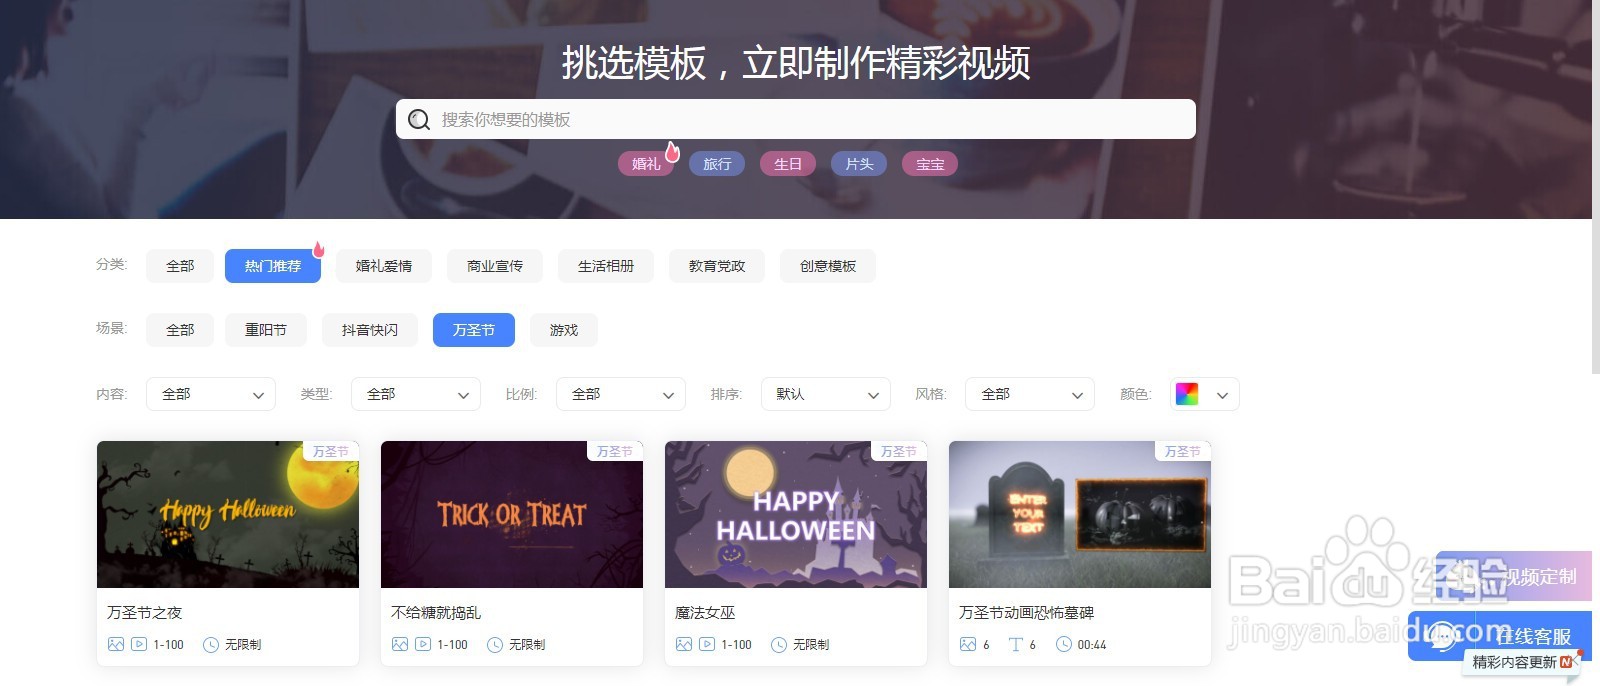
Task: Choose the 生活相册 category
Action: [x=606, y=266]
